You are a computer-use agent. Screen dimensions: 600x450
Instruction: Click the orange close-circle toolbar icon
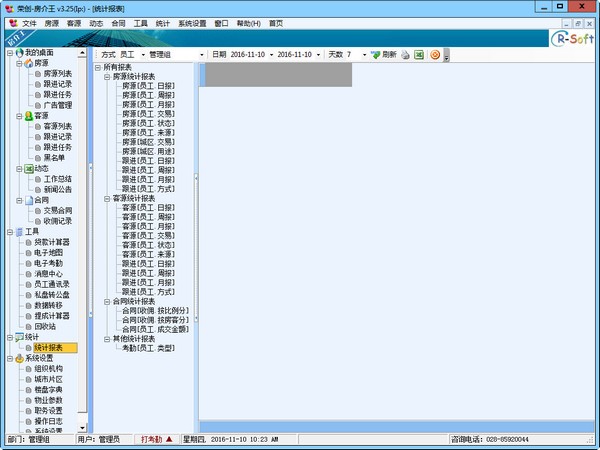click(435, 54)
